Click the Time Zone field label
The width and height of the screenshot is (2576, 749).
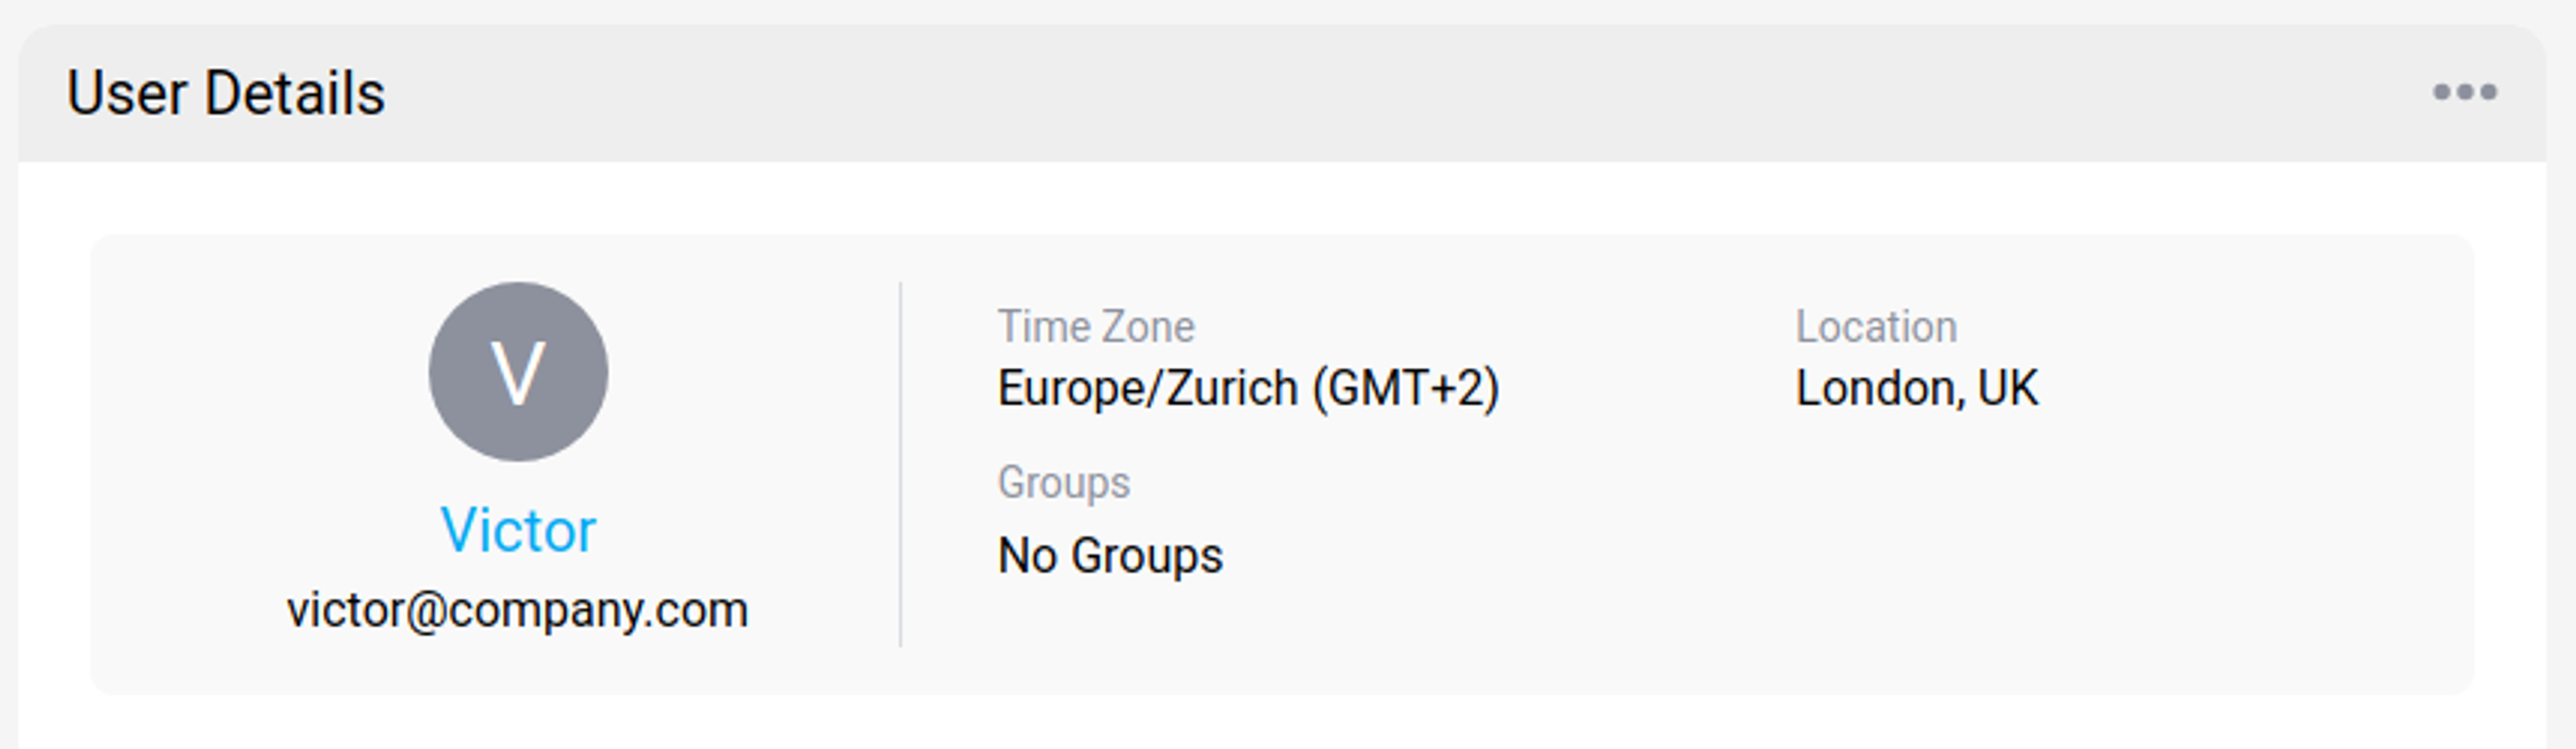[x=1096, y=327]
